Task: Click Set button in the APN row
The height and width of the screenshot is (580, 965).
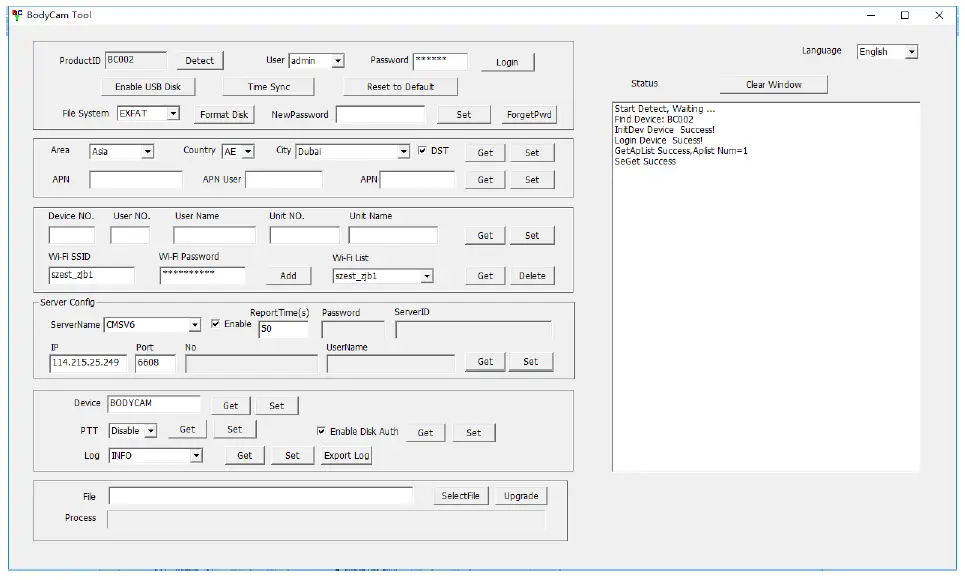Action: pos(532,180)
